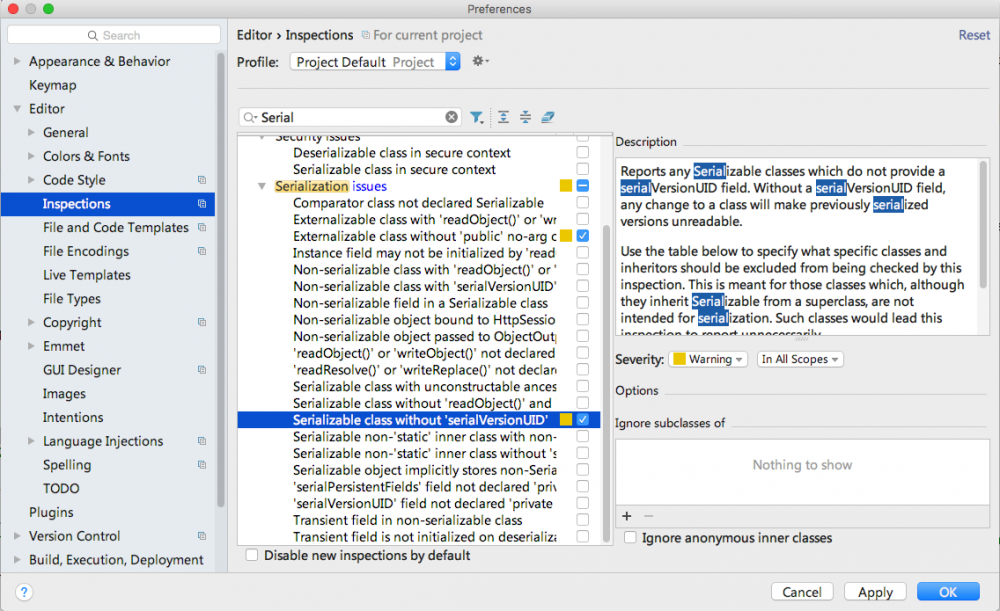The width and height of the screenshot is (1000, 611).
Task: Open the Profile dropdown Project Default
Action: [x=375, y=62]
